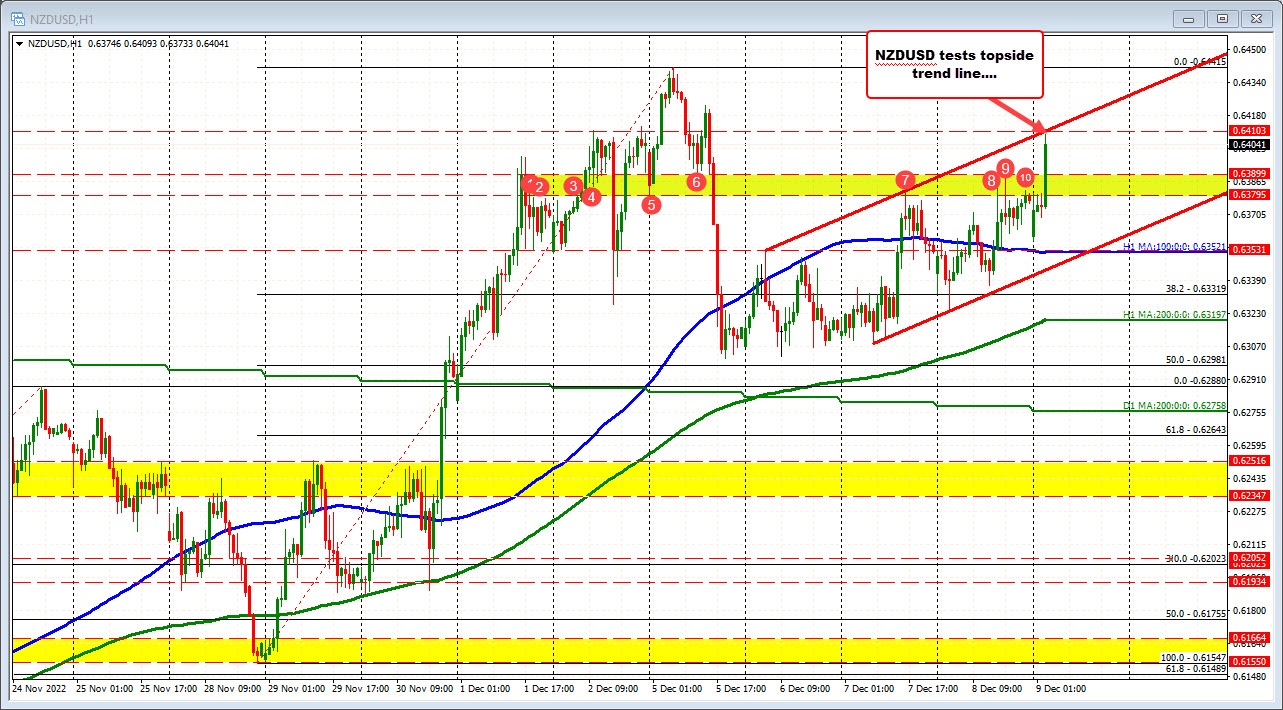Select the red 0.64103 price level label
The width and height of the screenshot is (1283, 710).
click(1249, 131)
